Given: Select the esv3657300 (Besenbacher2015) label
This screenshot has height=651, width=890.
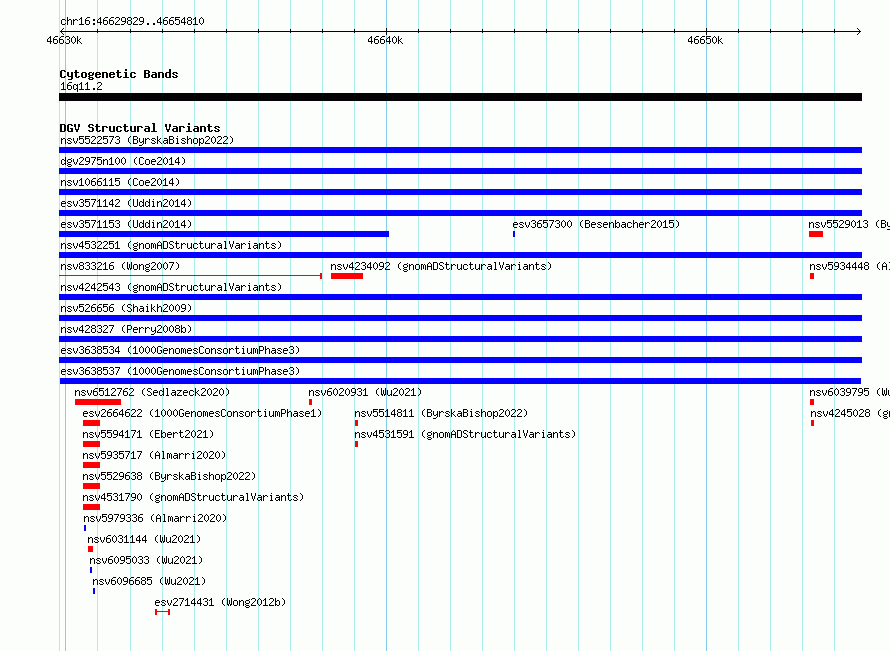Looking at the screenshot, I should 596,224.
